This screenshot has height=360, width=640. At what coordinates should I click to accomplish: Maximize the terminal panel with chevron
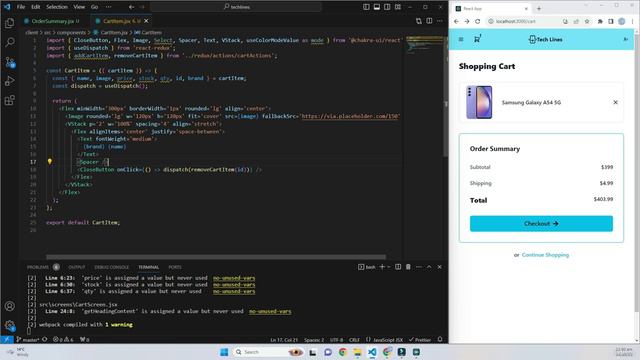point(429,267)
